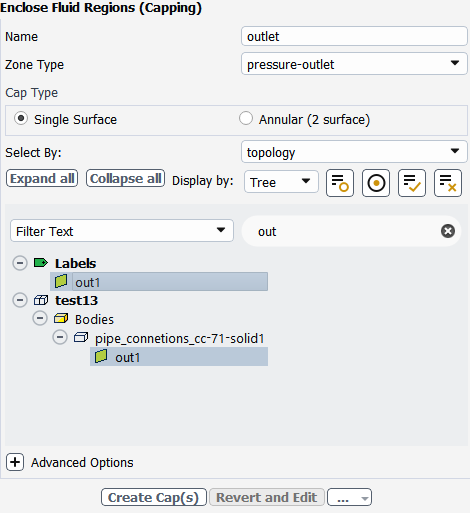Select out1 row under pipe_connetions body

point(179,356)
